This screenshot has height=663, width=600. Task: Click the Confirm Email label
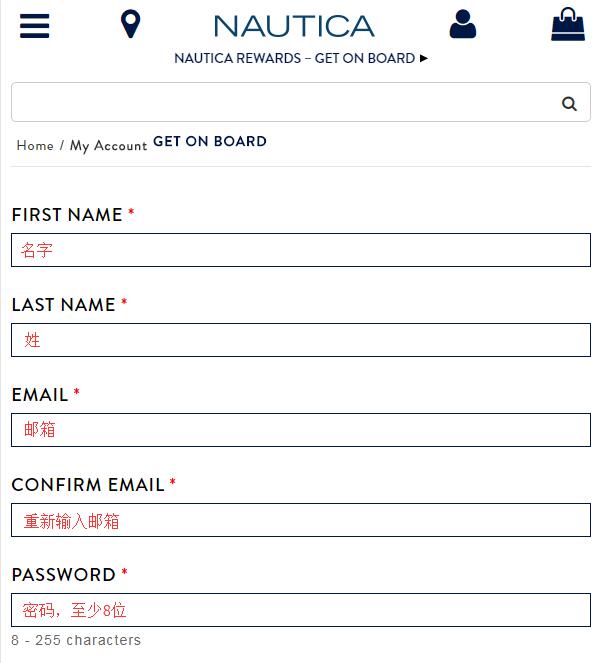88,485
